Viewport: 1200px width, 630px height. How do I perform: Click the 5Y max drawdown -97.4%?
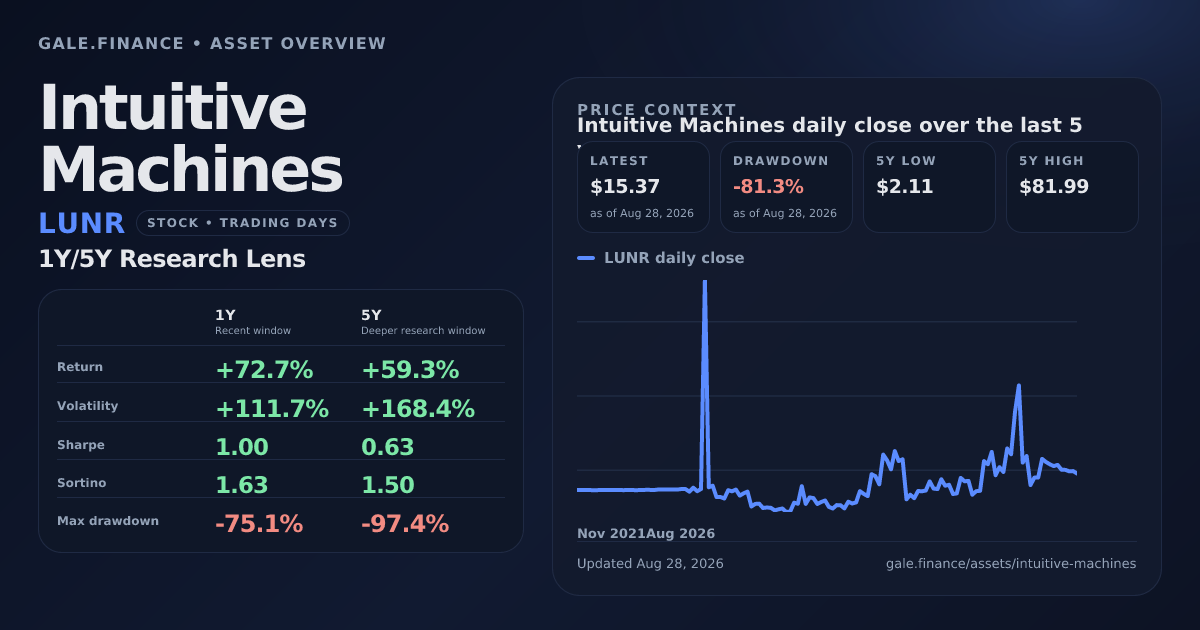[x=405, y=523]
